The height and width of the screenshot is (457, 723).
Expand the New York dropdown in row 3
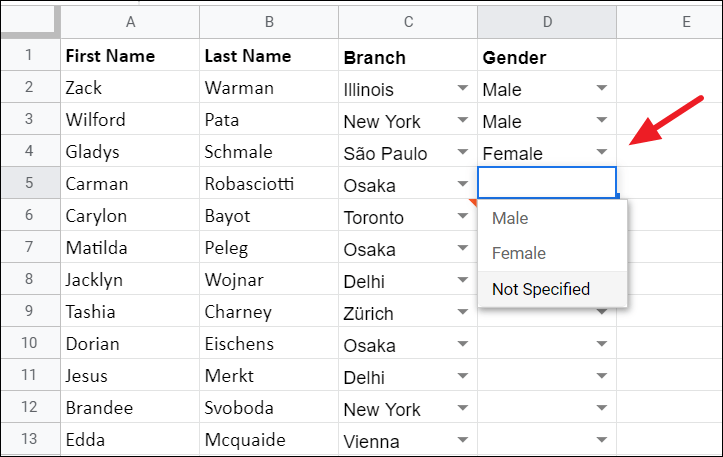click(x=462, y=121)
